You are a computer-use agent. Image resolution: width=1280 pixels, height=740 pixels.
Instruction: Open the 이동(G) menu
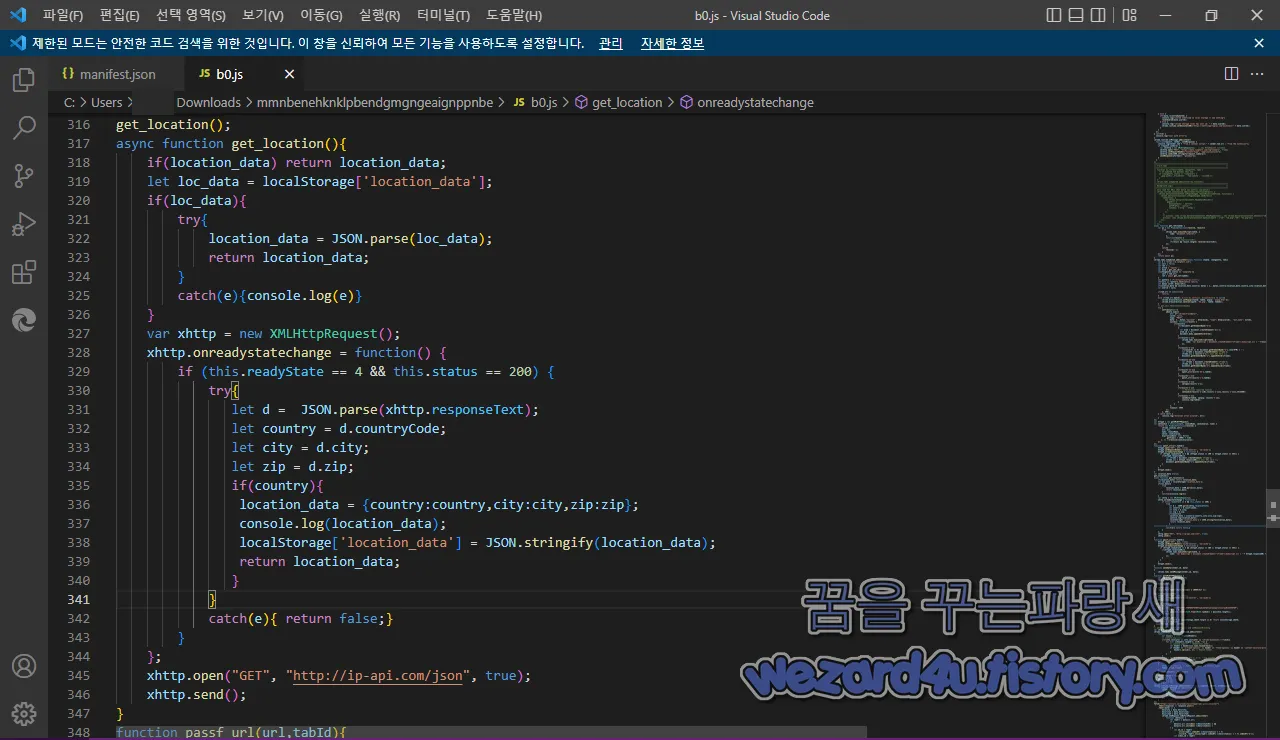[321, 15]
